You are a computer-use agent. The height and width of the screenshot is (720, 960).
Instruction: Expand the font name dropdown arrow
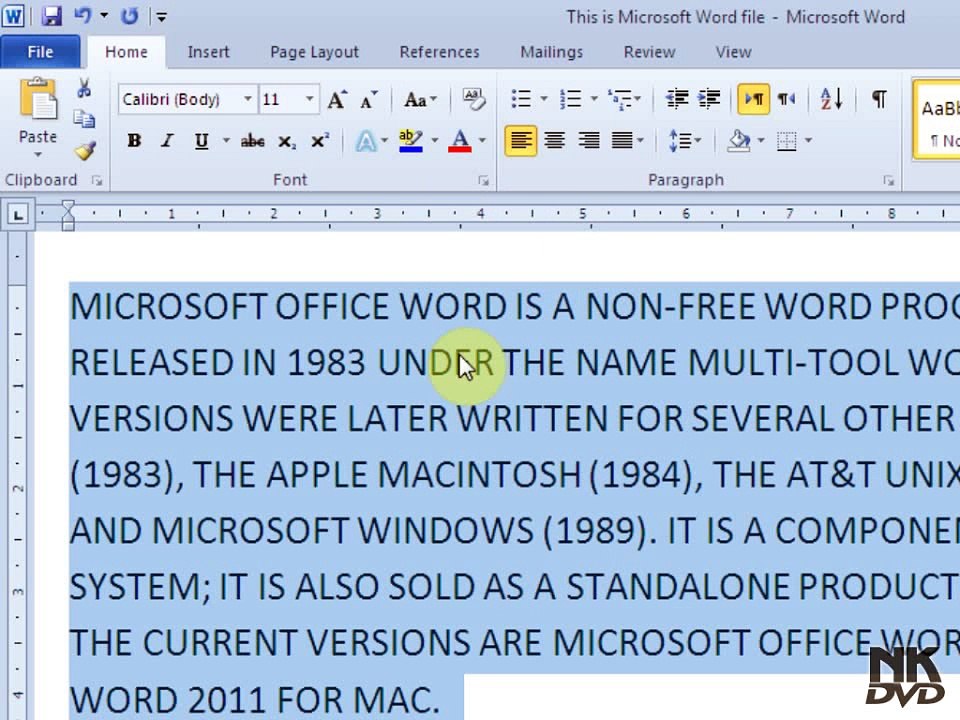click(247, 99)
